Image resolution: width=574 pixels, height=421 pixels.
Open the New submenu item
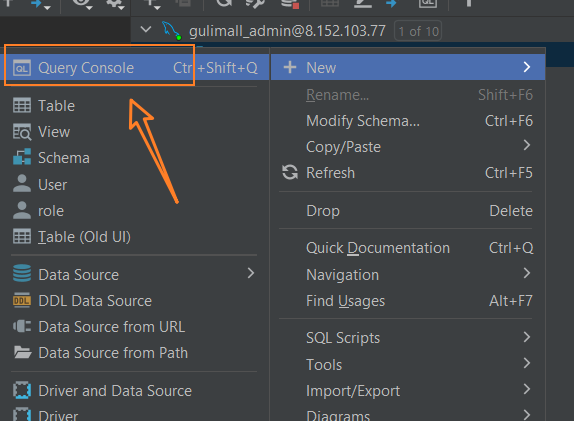point(408,67)
